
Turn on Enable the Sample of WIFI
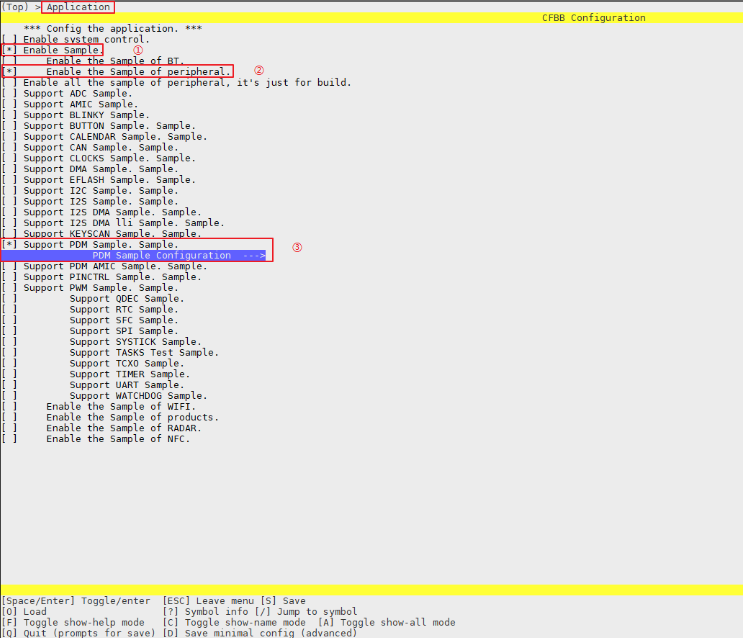(10, 407)
